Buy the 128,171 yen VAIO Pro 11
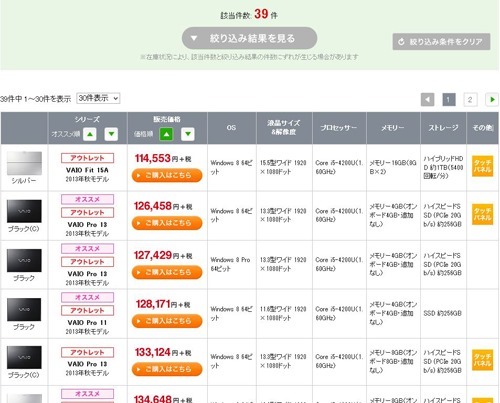 click(167, 321)
